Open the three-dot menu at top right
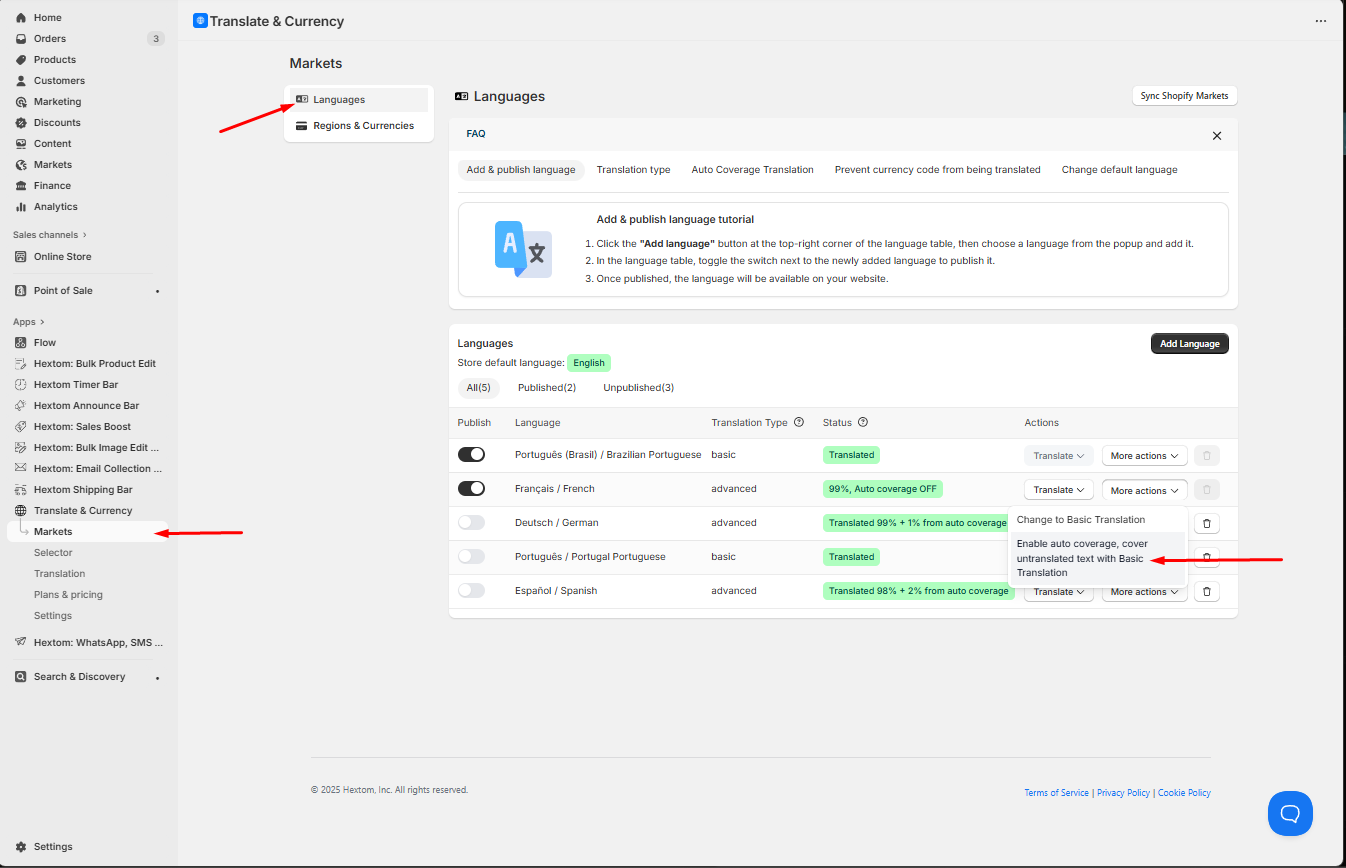This screenshot has height=868, width=1346. pyautogui.click(x=1322, y=21)
